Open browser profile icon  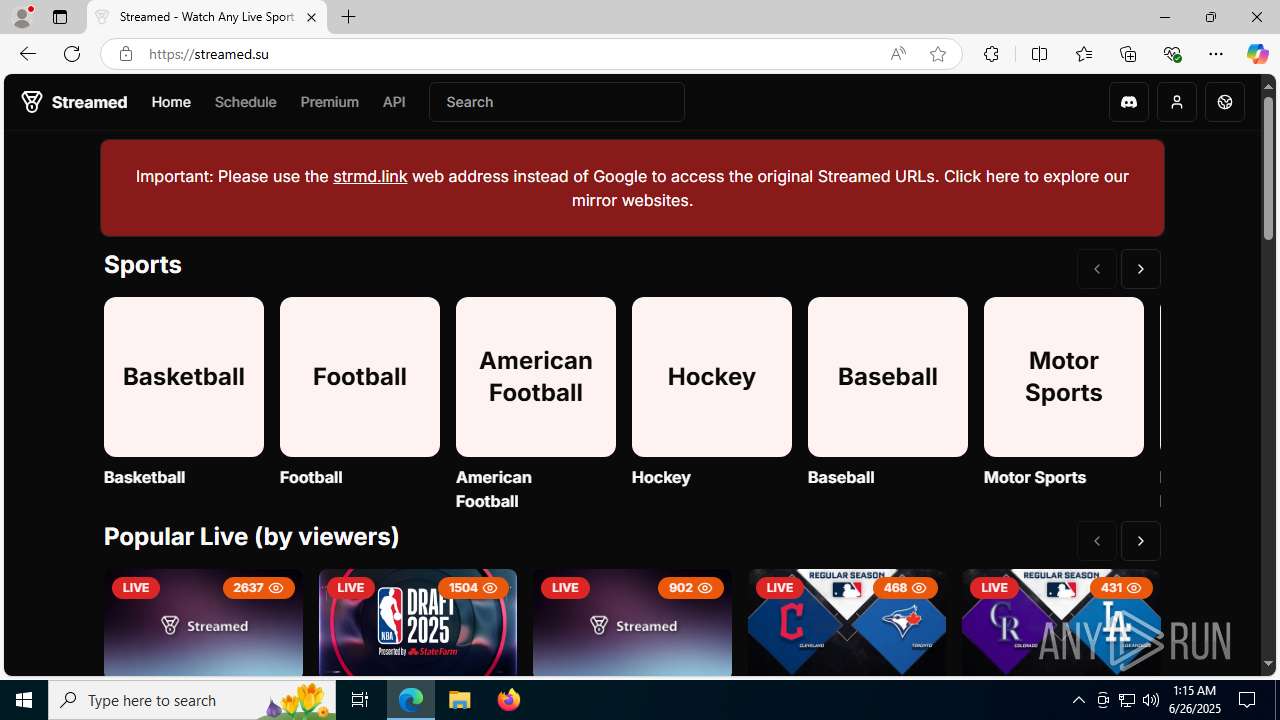[22, 17]
